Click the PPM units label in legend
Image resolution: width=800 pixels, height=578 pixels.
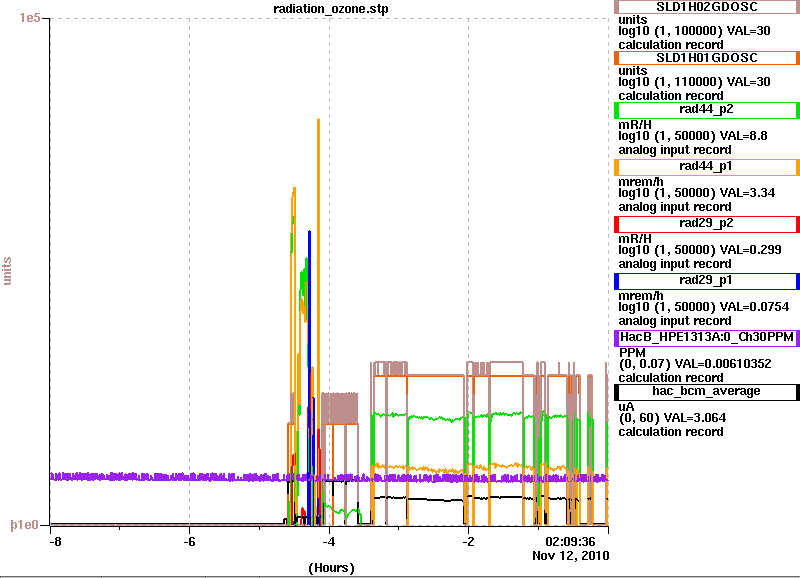[x=632, y=353]
